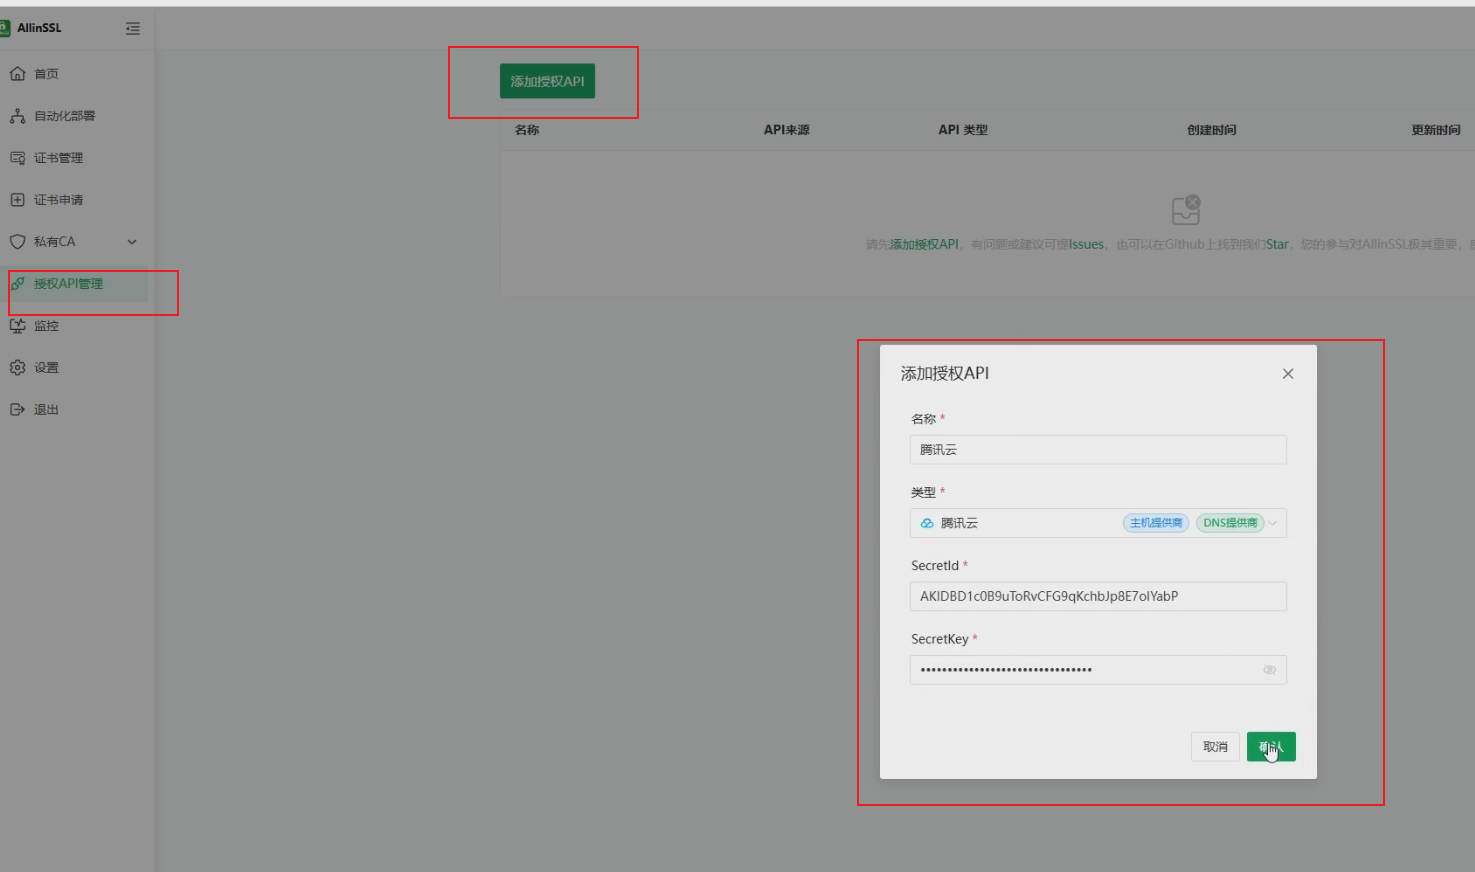Go to the 证书管理 menu entry
1475x872 pixels.
pyautogui.click(x=58, y=158)
